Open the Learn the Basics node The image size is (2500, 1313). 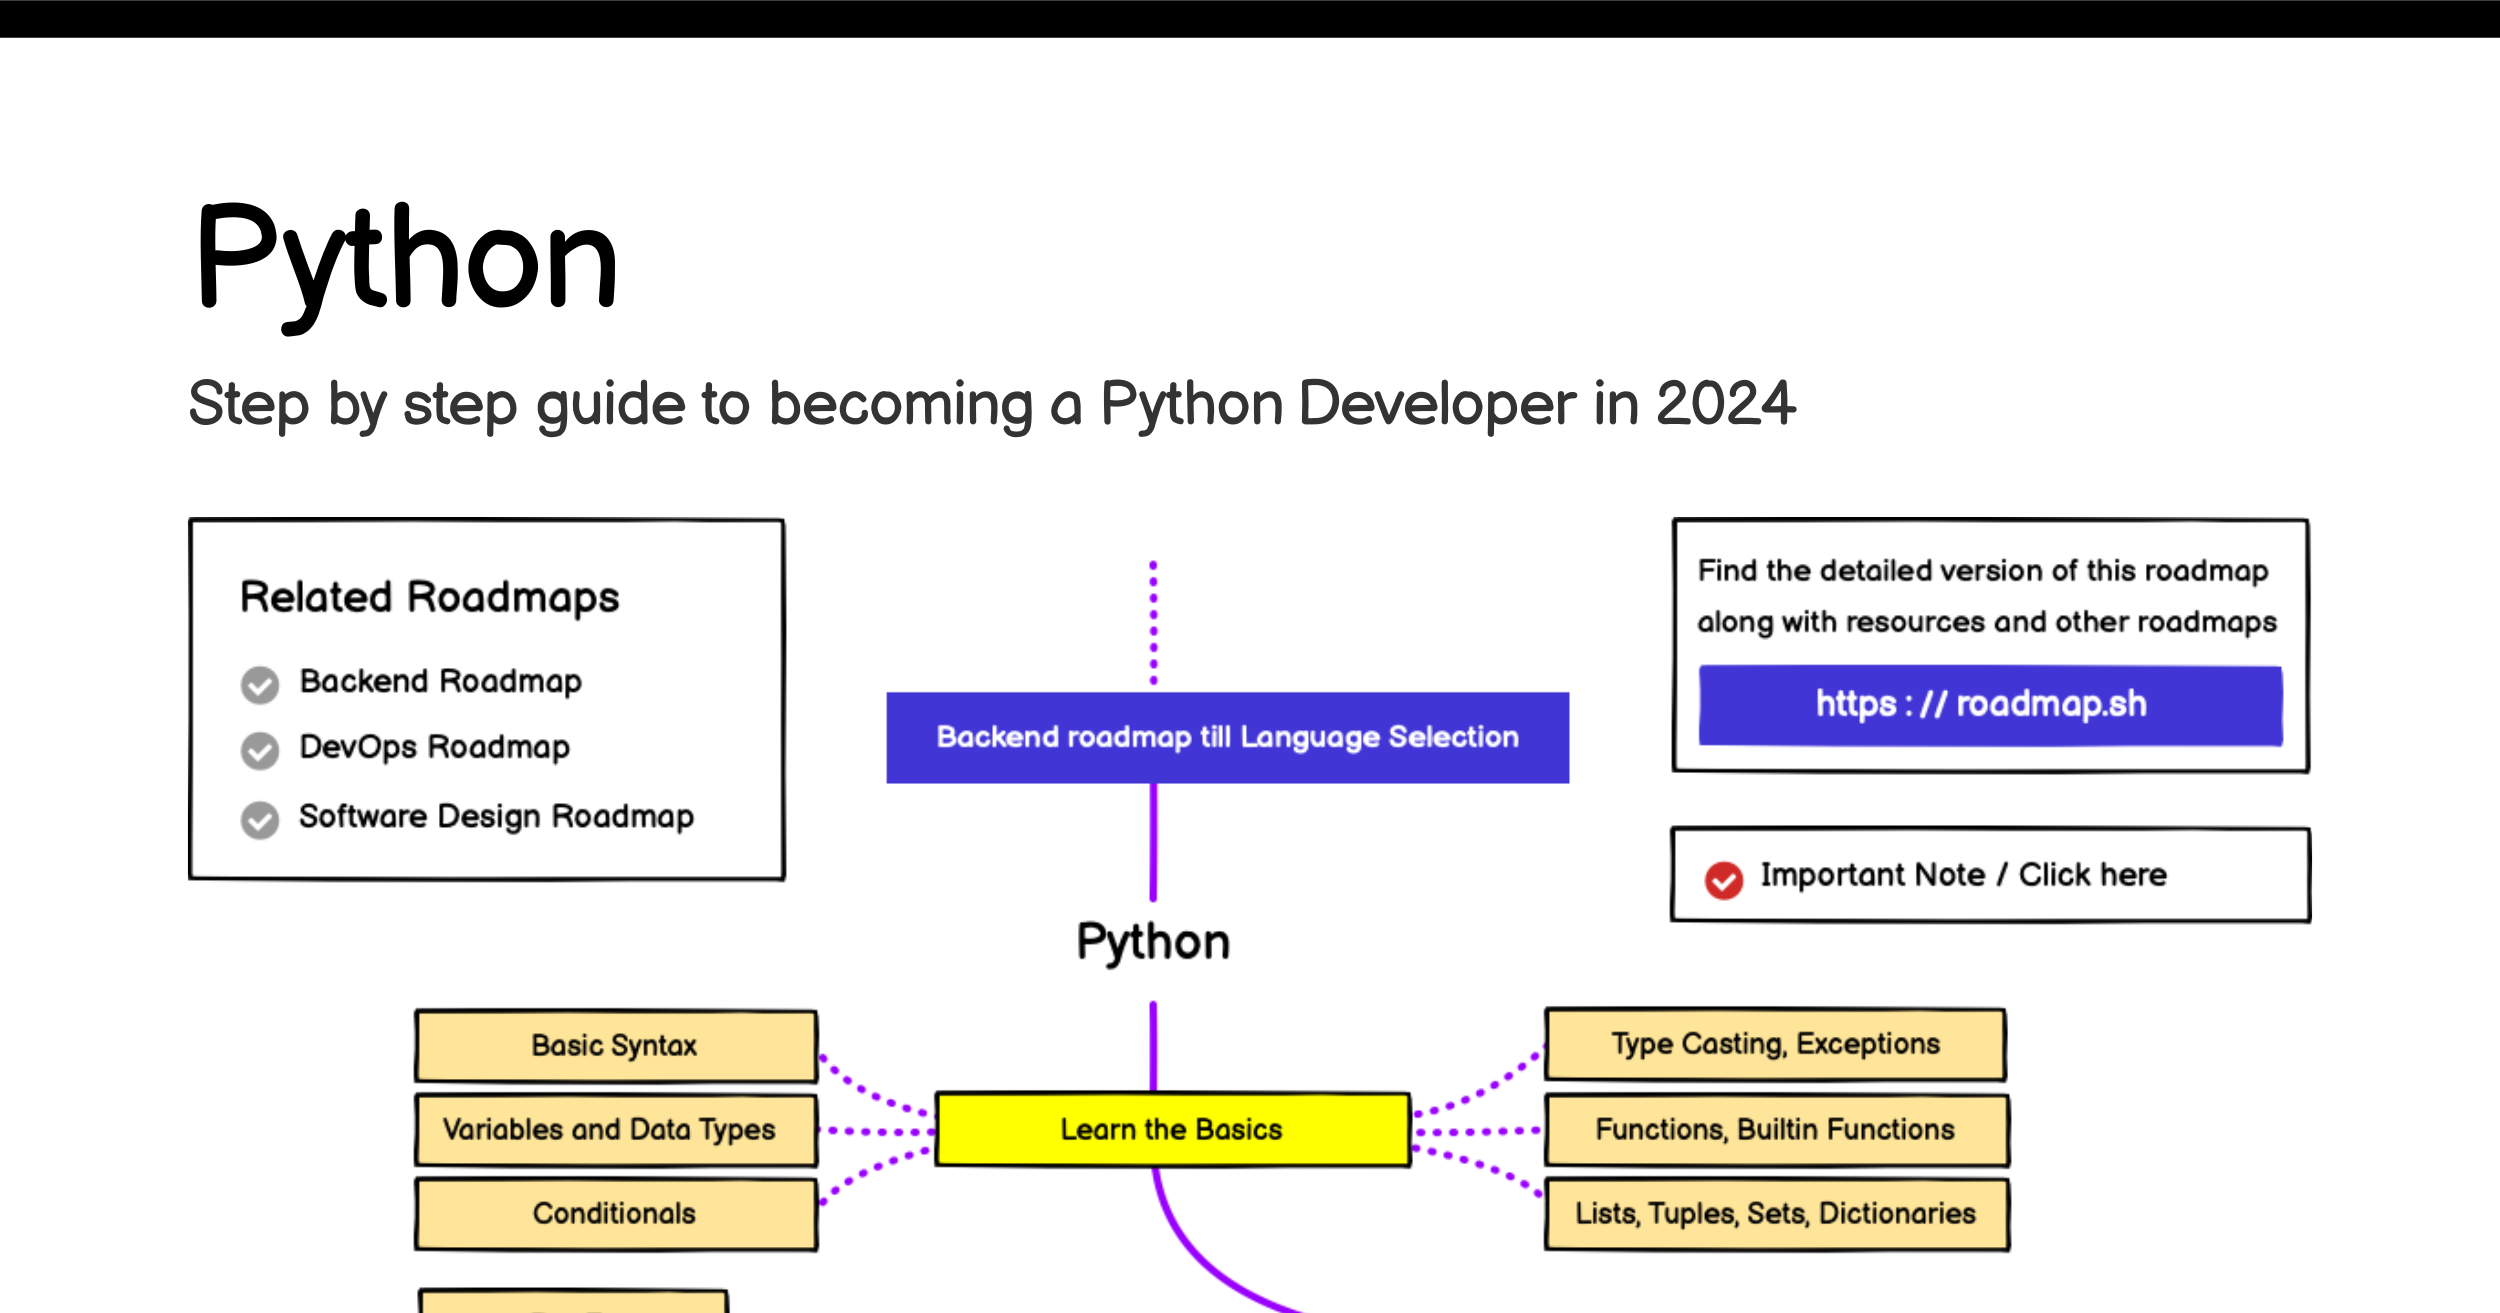tap(1172, 1129)
